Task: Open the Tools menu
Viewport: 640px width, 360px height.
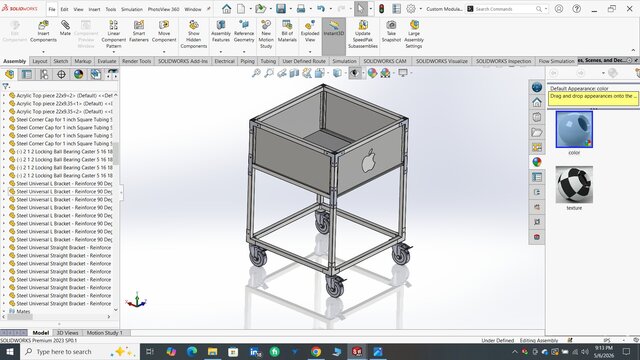Action: (111, 9)
